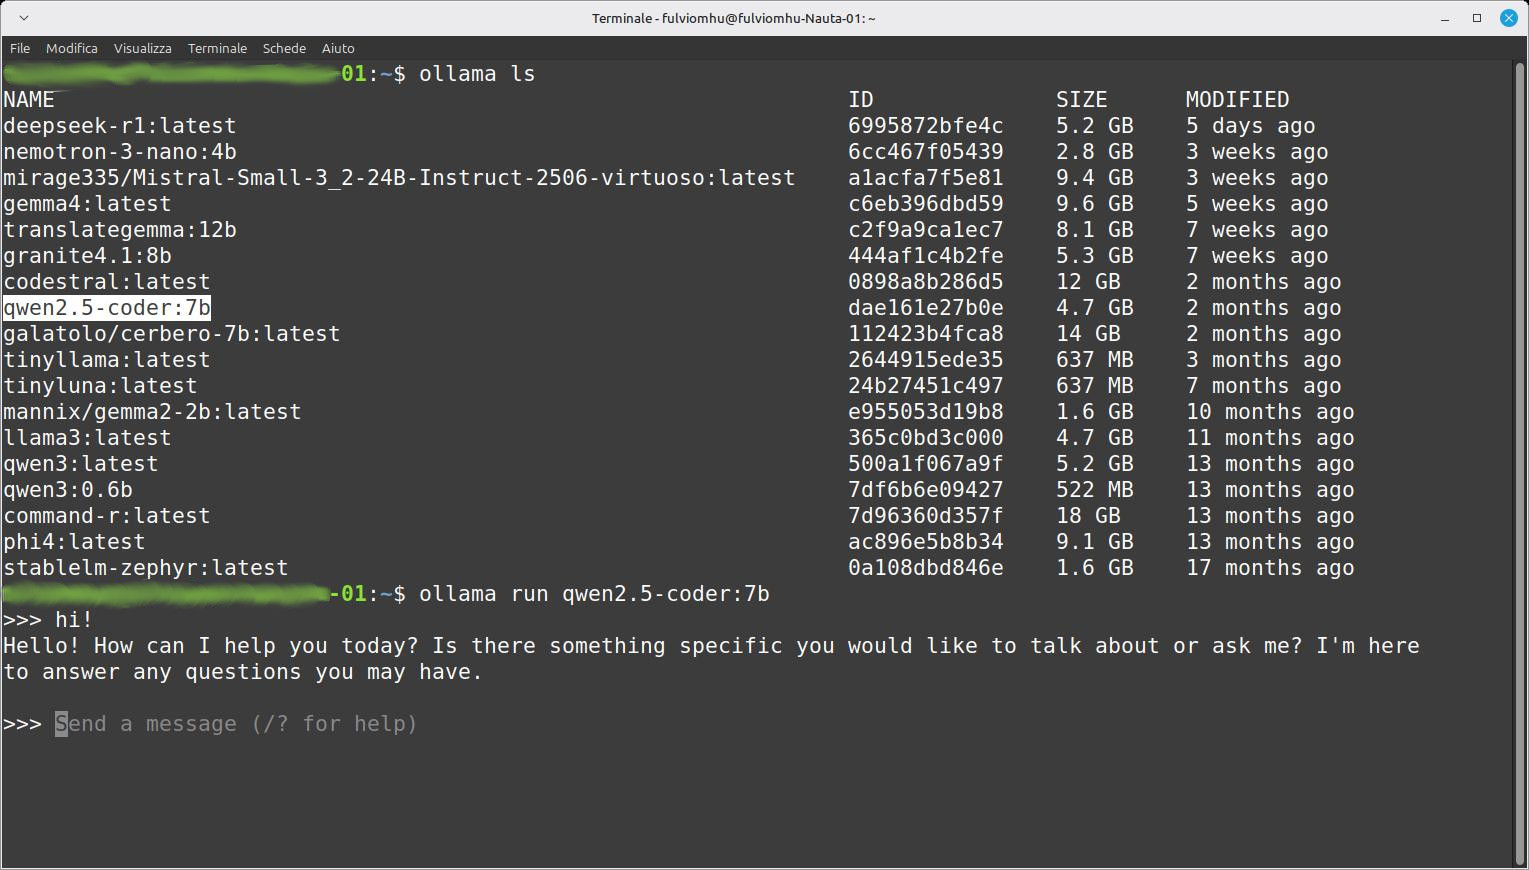Click the terminal vertical scrollbar
This screenshot has width=1529, height=870.
1520,463
